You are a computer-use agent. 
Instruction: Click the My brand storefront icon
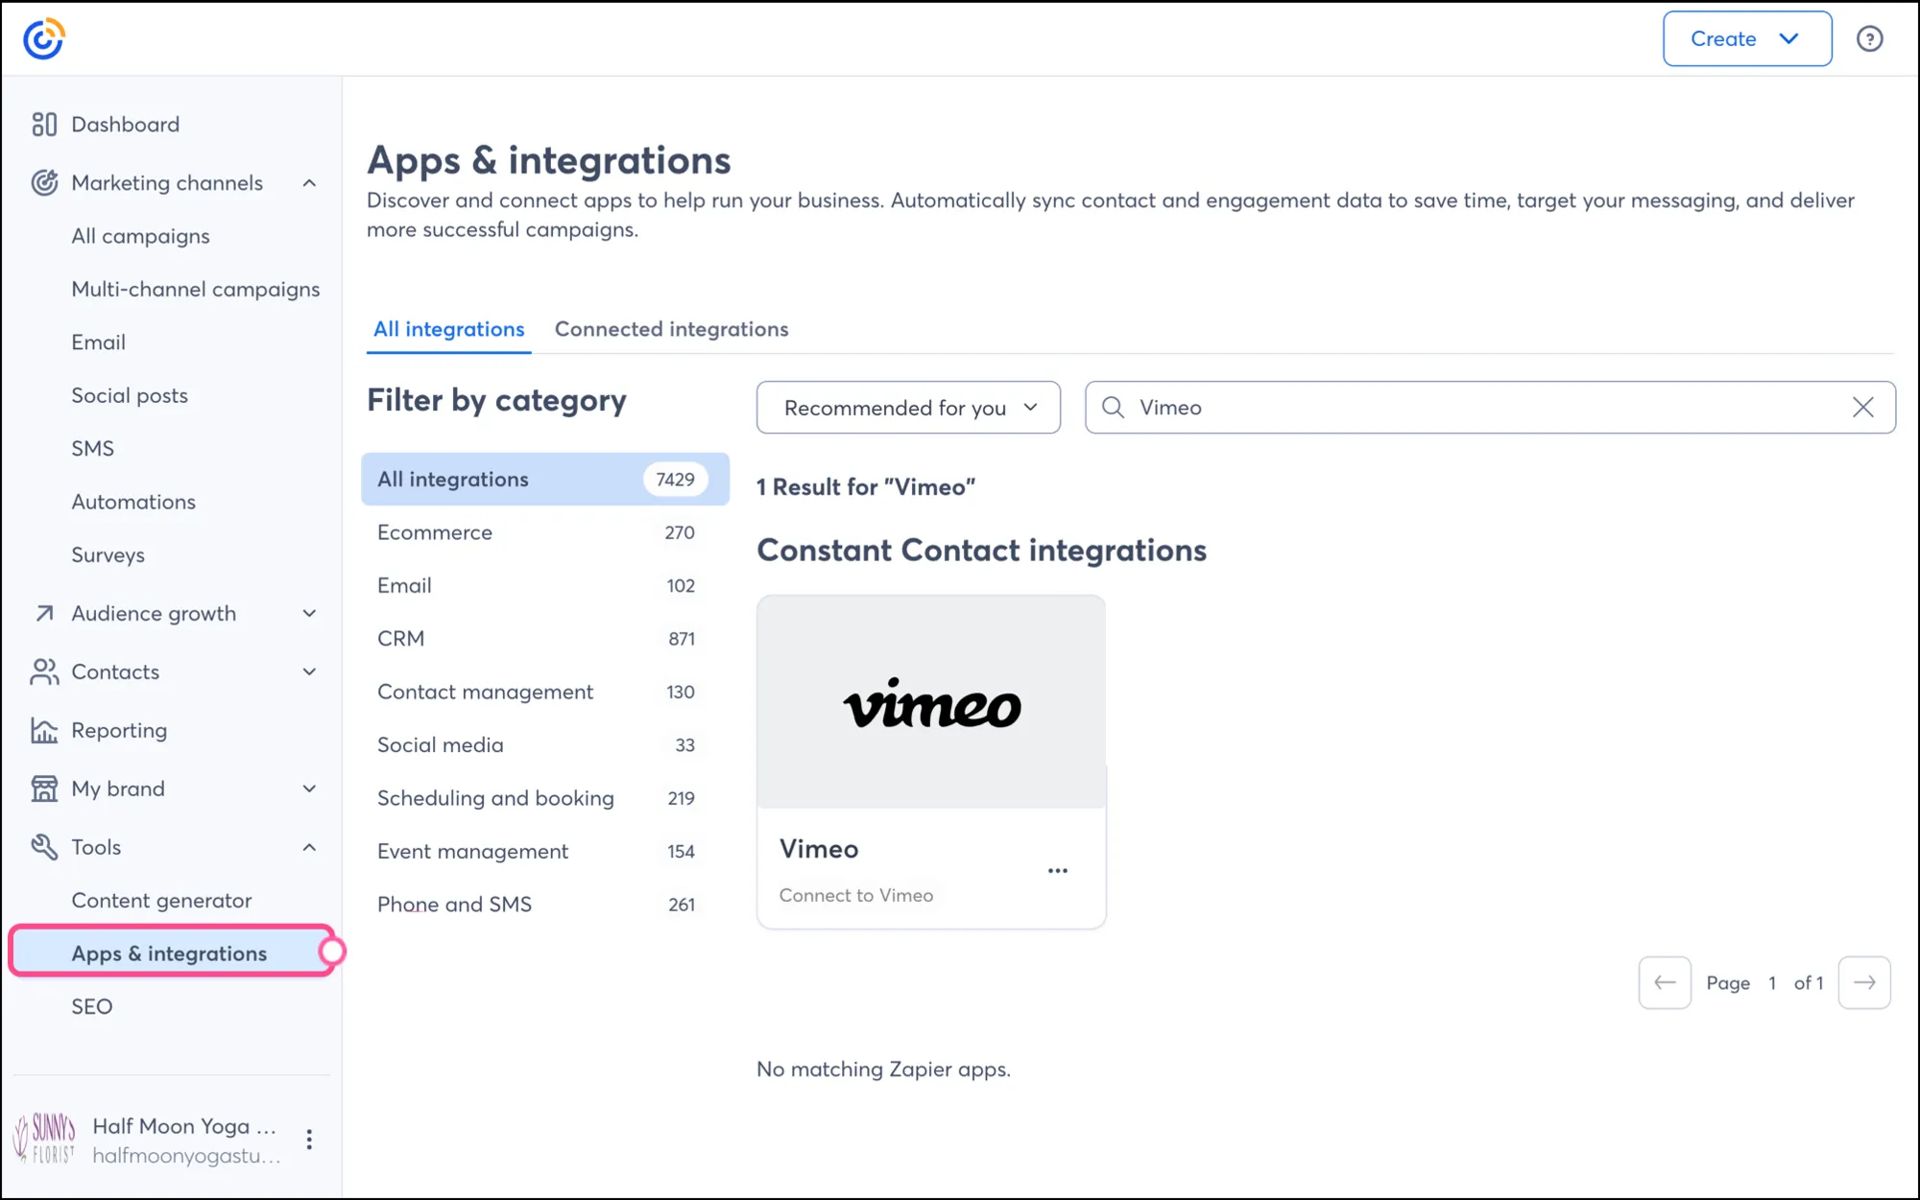click(x=44, y=789)
